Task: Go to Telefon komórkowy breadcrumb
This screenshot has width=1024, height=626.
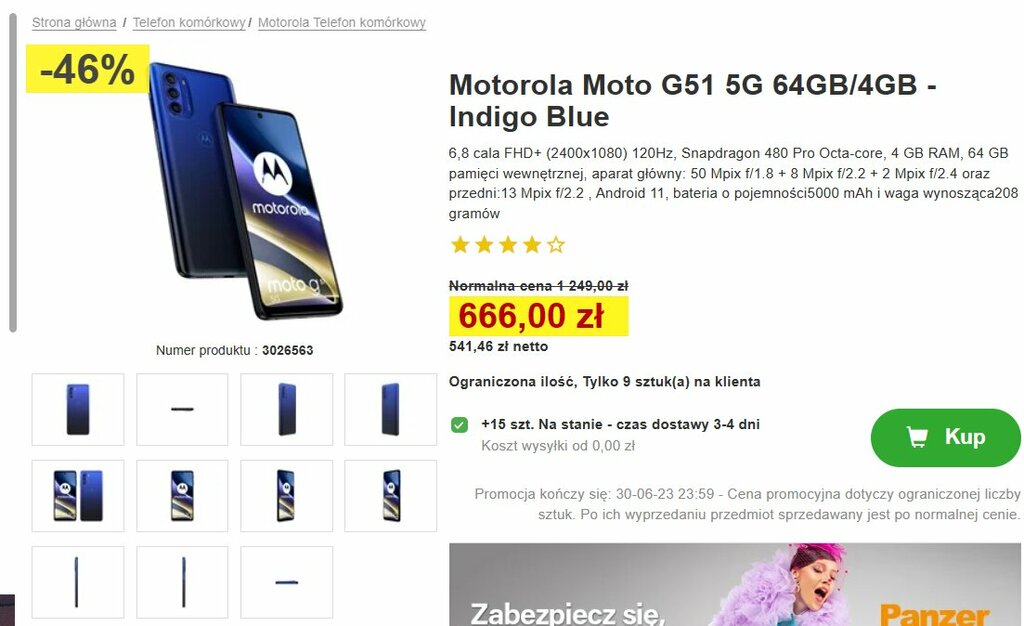Action: [x=189, y=22]
